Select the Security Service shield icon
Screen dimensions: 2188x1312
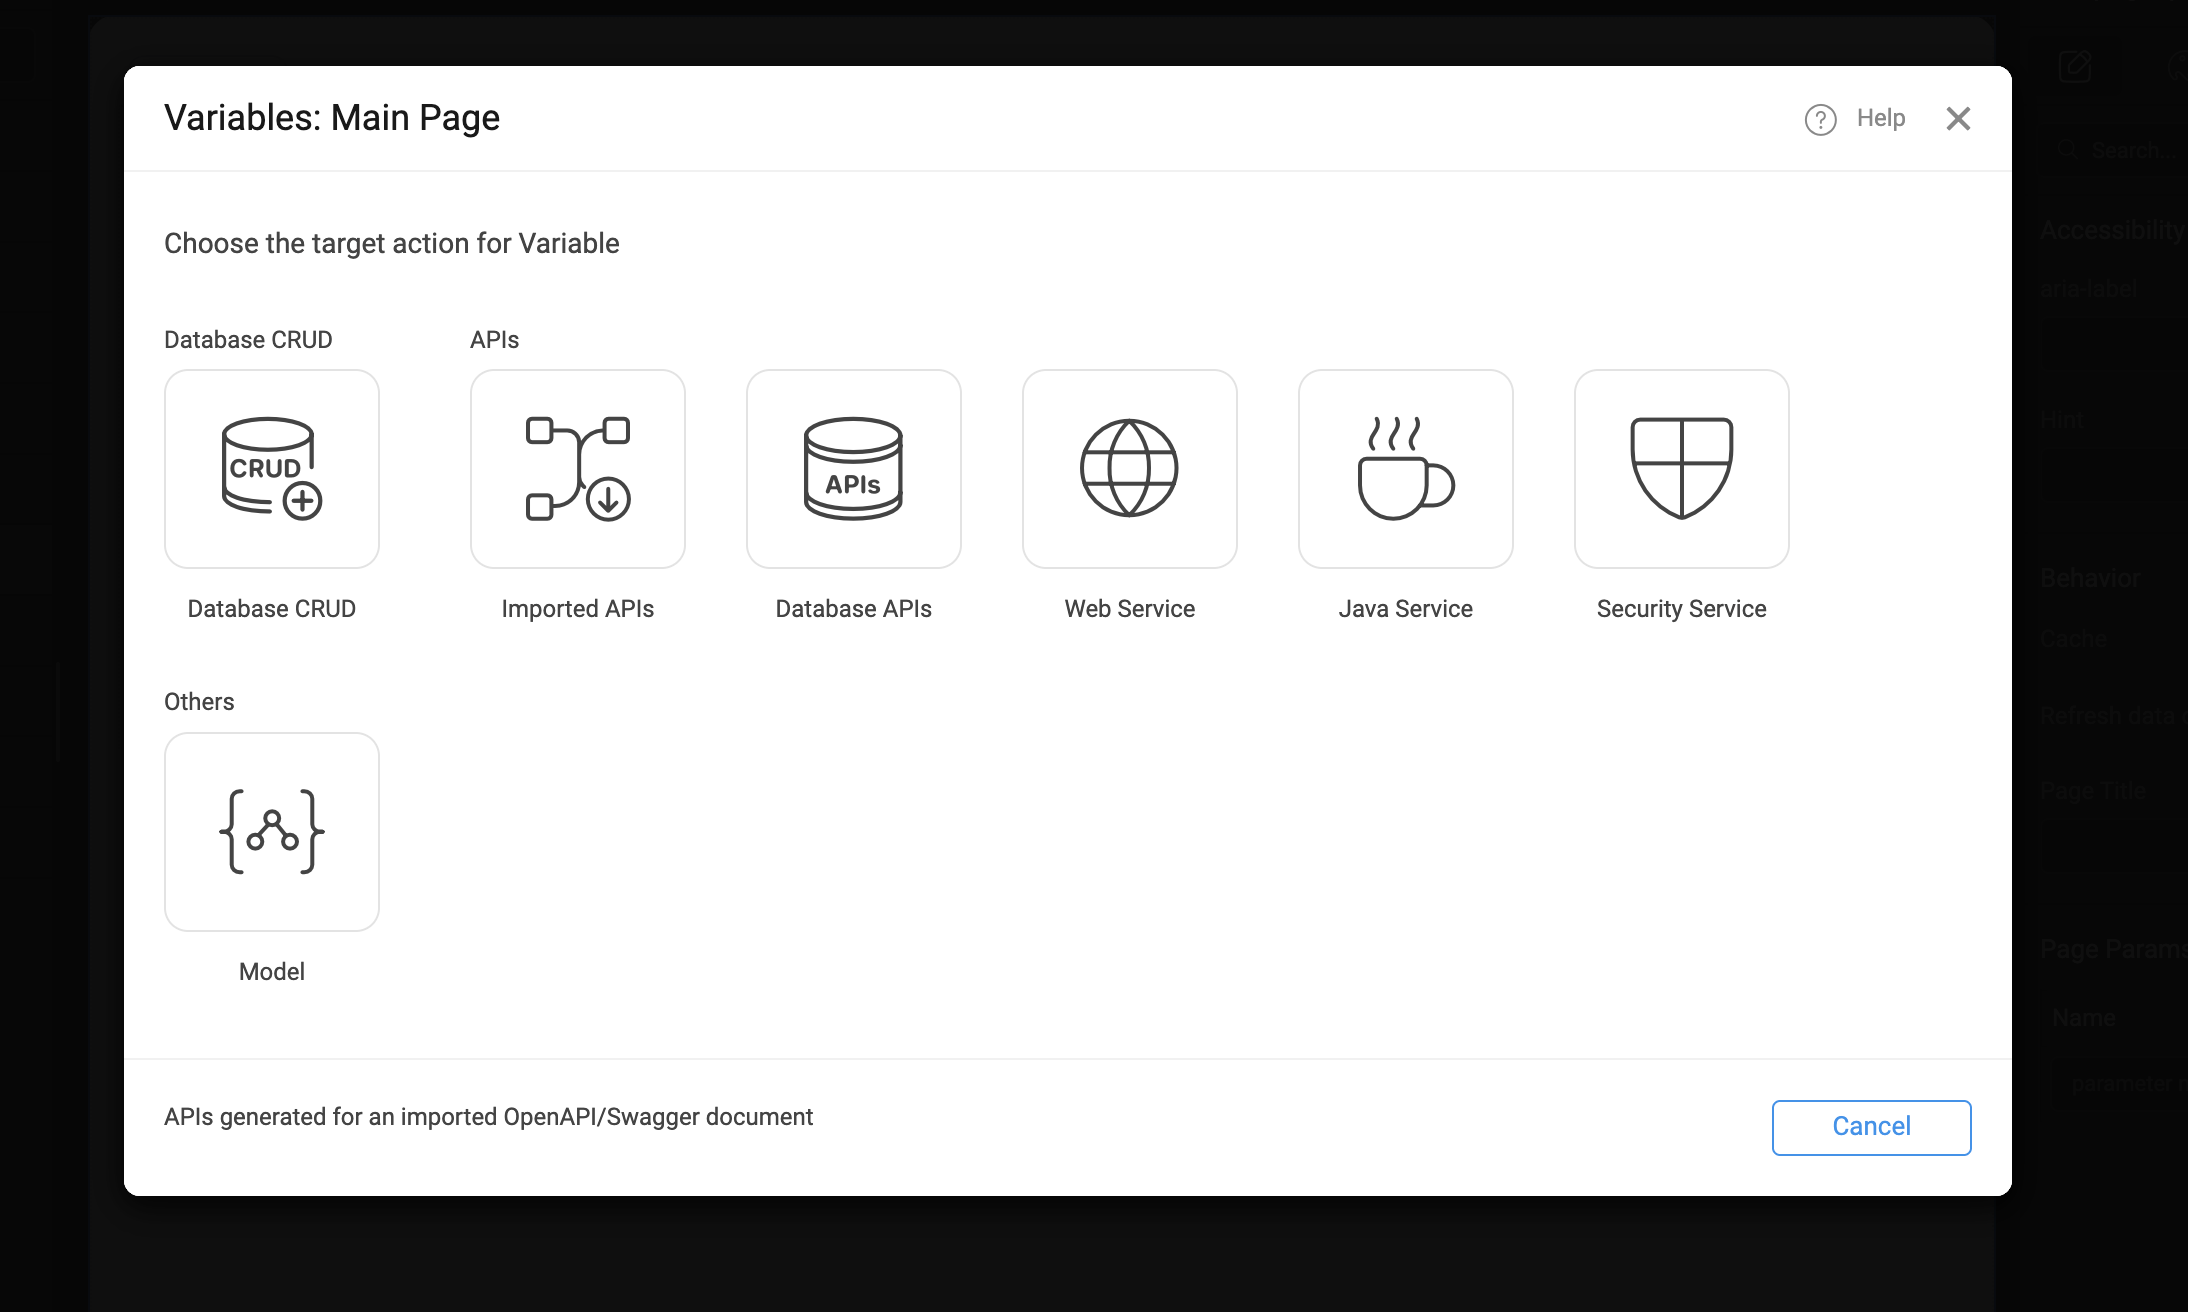1681,468
